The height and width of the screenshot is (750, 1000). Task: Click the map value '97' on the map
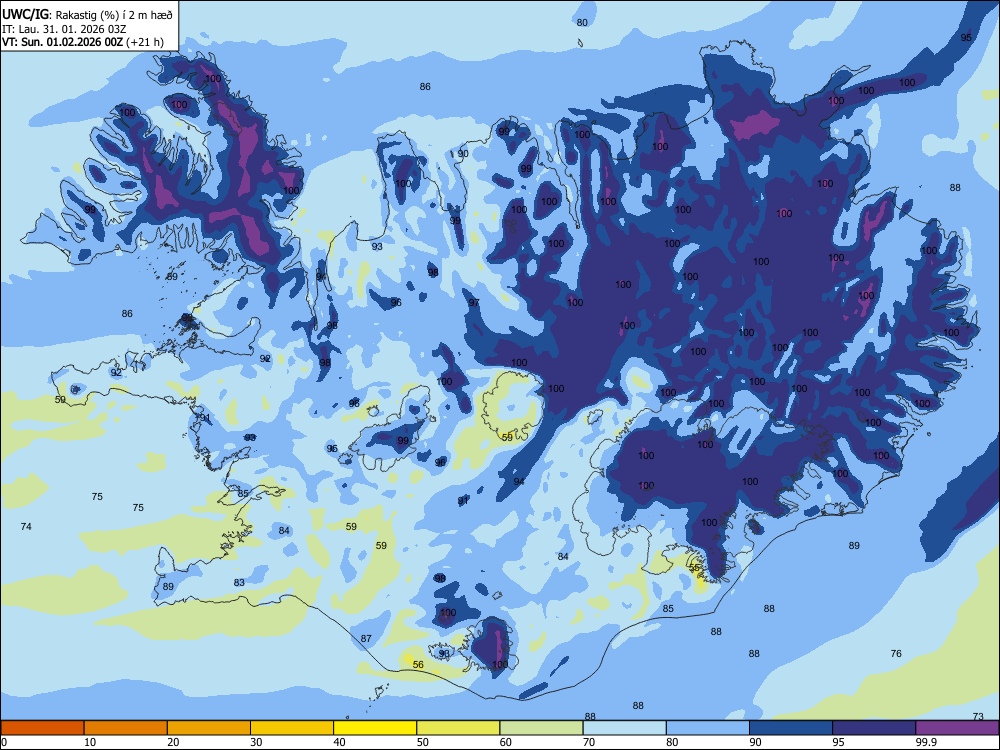(x=474, y=302)
